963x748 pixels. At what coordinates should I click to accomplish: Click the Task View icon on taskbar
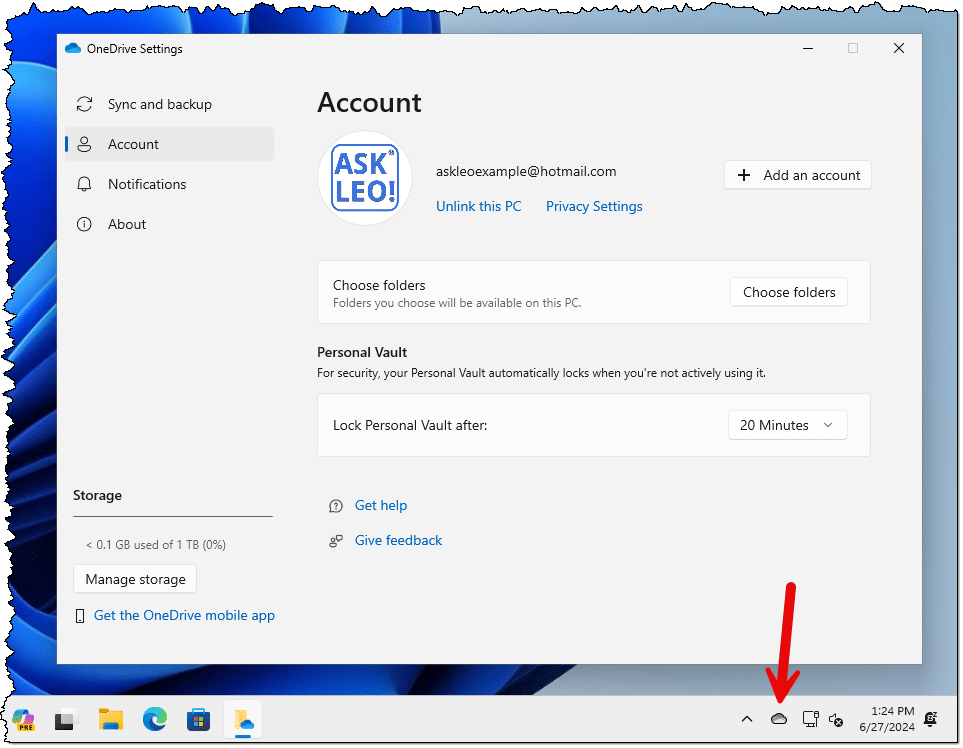click(x=66, y=719)
